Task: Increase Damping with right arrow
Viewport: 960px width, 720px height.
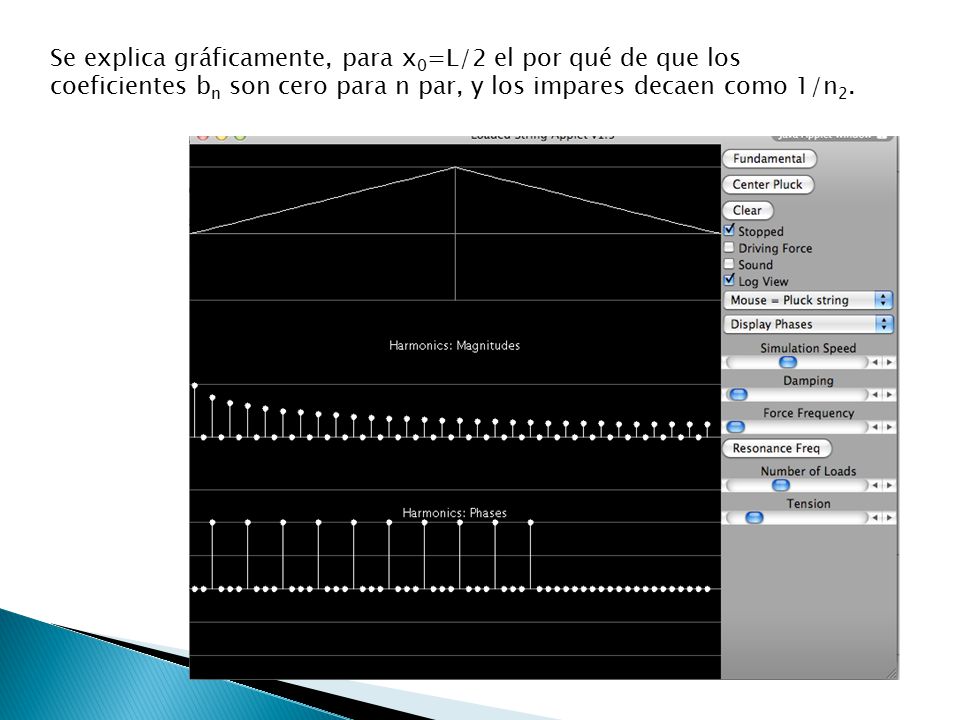Action: [x=889, y=395]
